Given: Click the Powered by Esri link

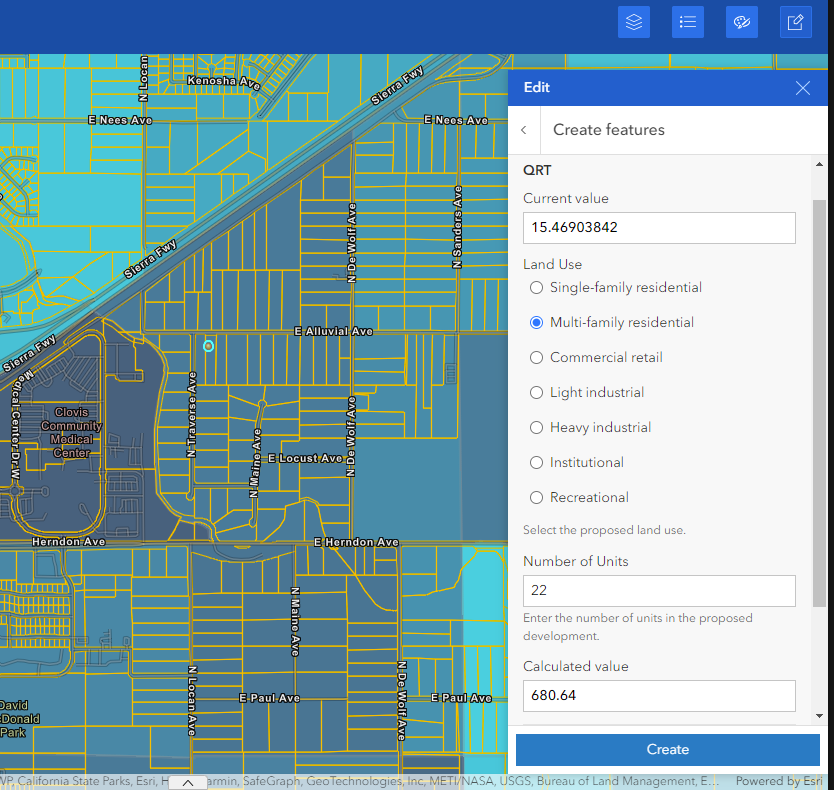Looking at the screenshot, I should pyautogui.click(x=778, y=781).
